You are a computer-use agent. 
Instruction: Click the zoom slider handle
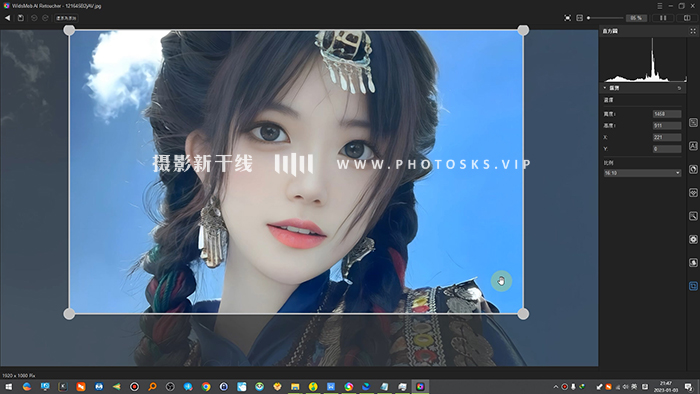tap(588, 18)
